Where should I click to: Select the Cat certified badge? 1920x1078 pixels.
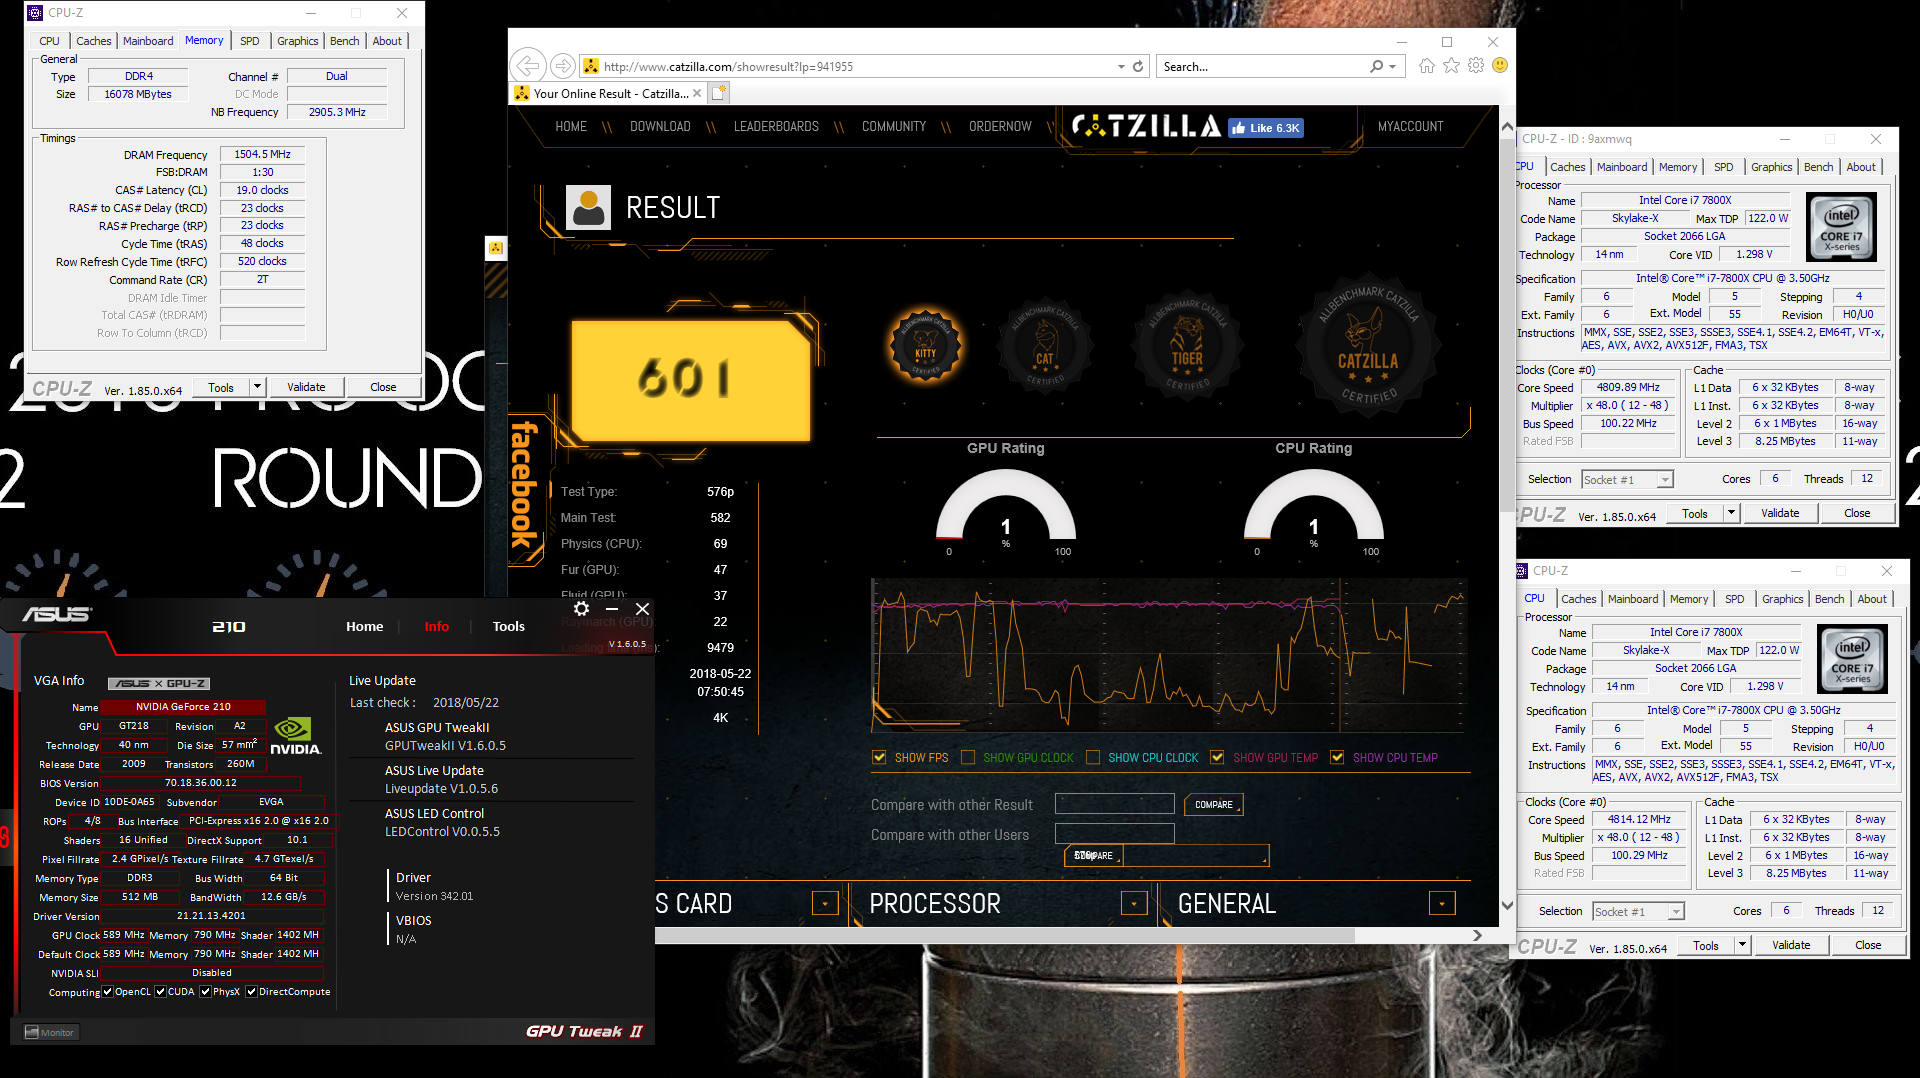tap(1044, 347)
